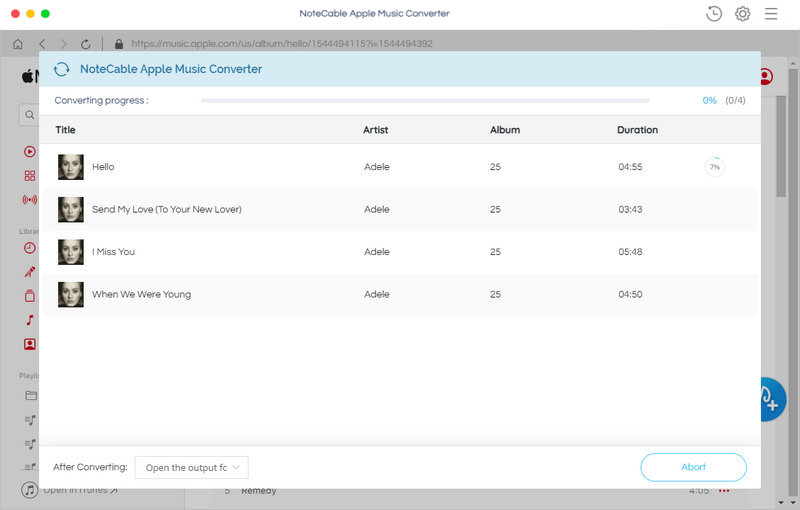This screenshot has height=510, width=800.
Task: Click the Artist column header
Action: [x=376, y=130]
